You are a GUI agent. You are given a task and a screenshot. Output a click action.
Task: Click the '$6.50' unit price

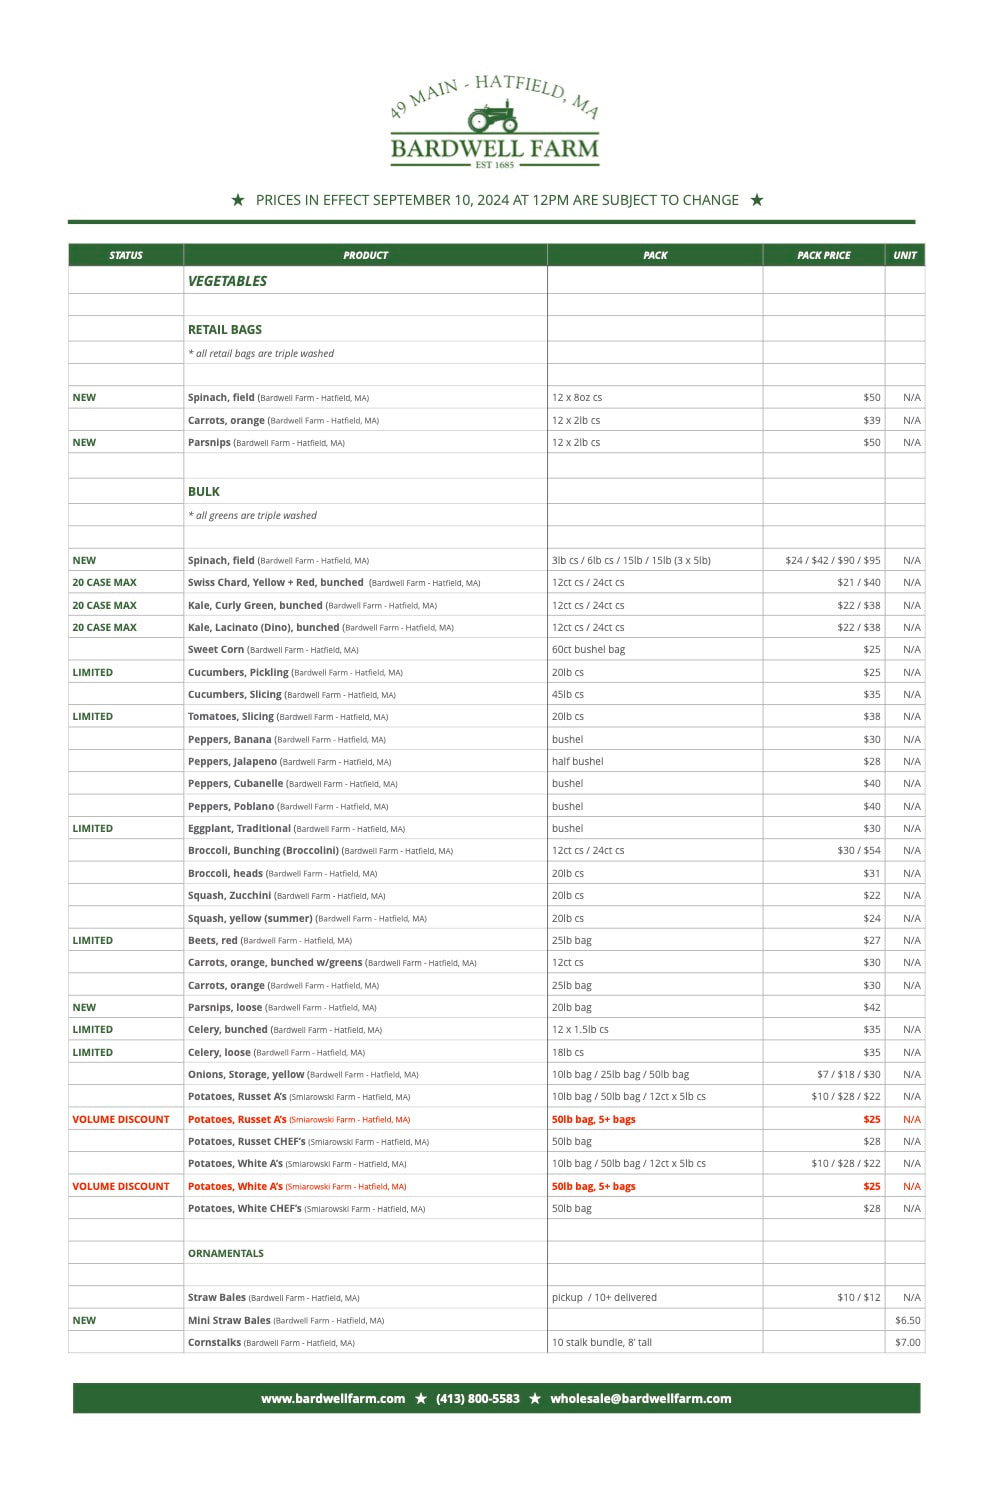click(908, 1320)
